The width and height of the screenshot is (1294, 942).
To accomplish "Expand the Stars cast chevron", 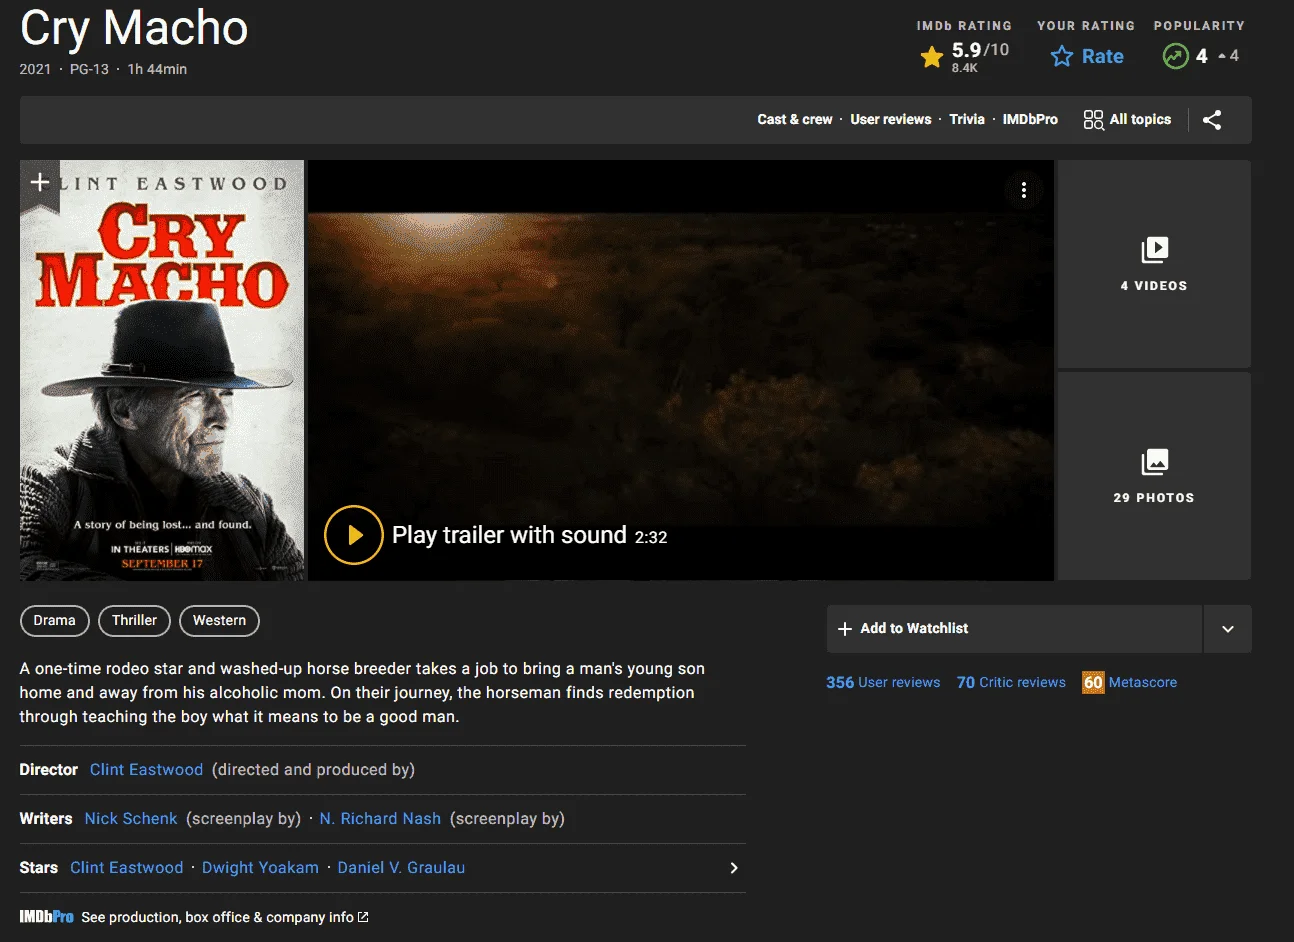I will (734, 868).
